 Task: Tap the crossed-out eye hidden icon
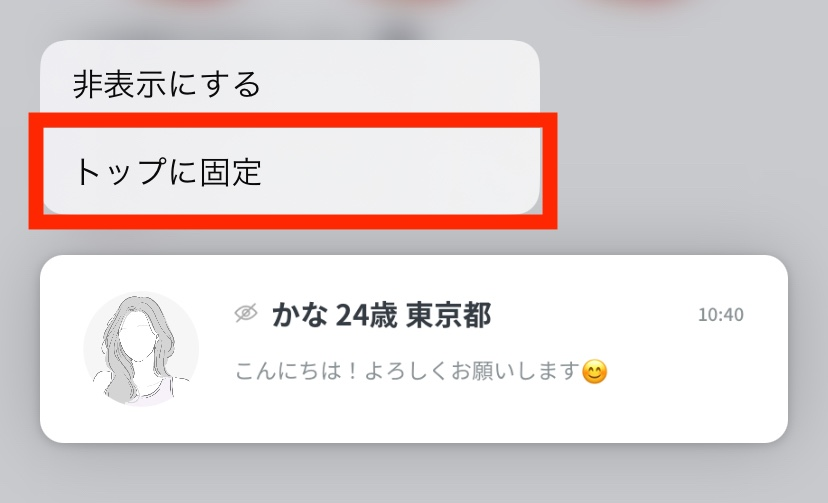(x=246, y=314)
